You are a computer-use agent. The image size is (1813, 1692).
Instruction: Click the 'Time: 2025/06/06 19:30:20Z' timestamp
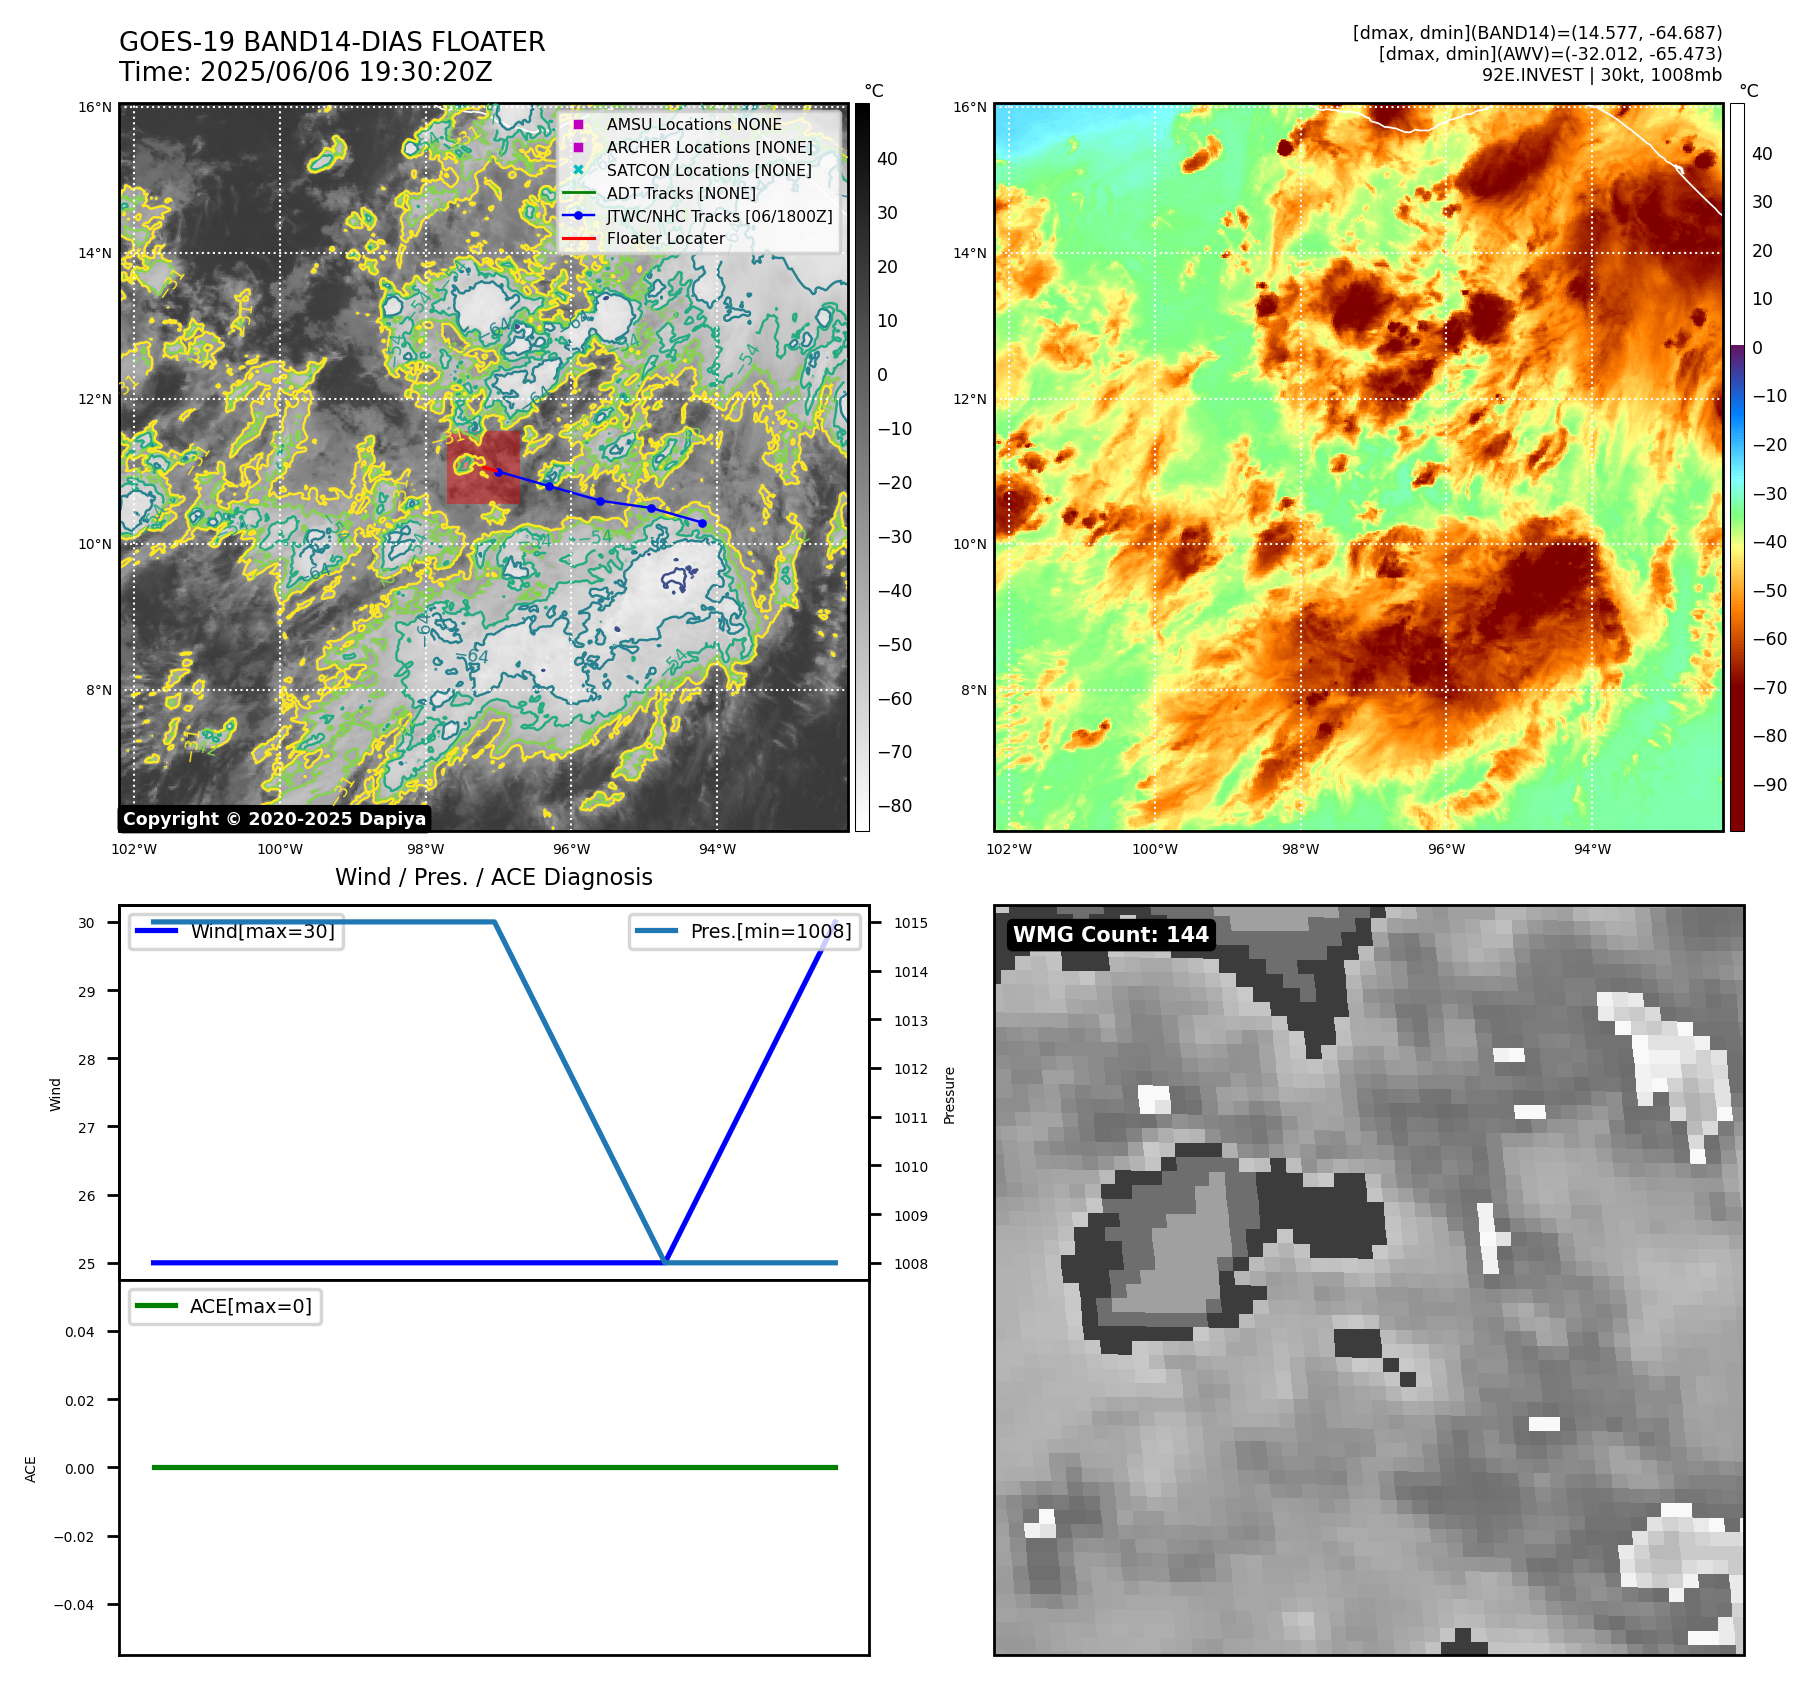pyautogui.click(x=306, y=72)
